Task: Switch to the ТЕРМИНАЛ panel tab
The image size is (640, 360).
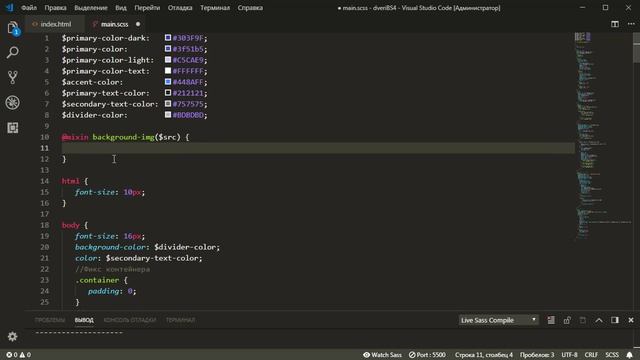Action: click(180, 320)
